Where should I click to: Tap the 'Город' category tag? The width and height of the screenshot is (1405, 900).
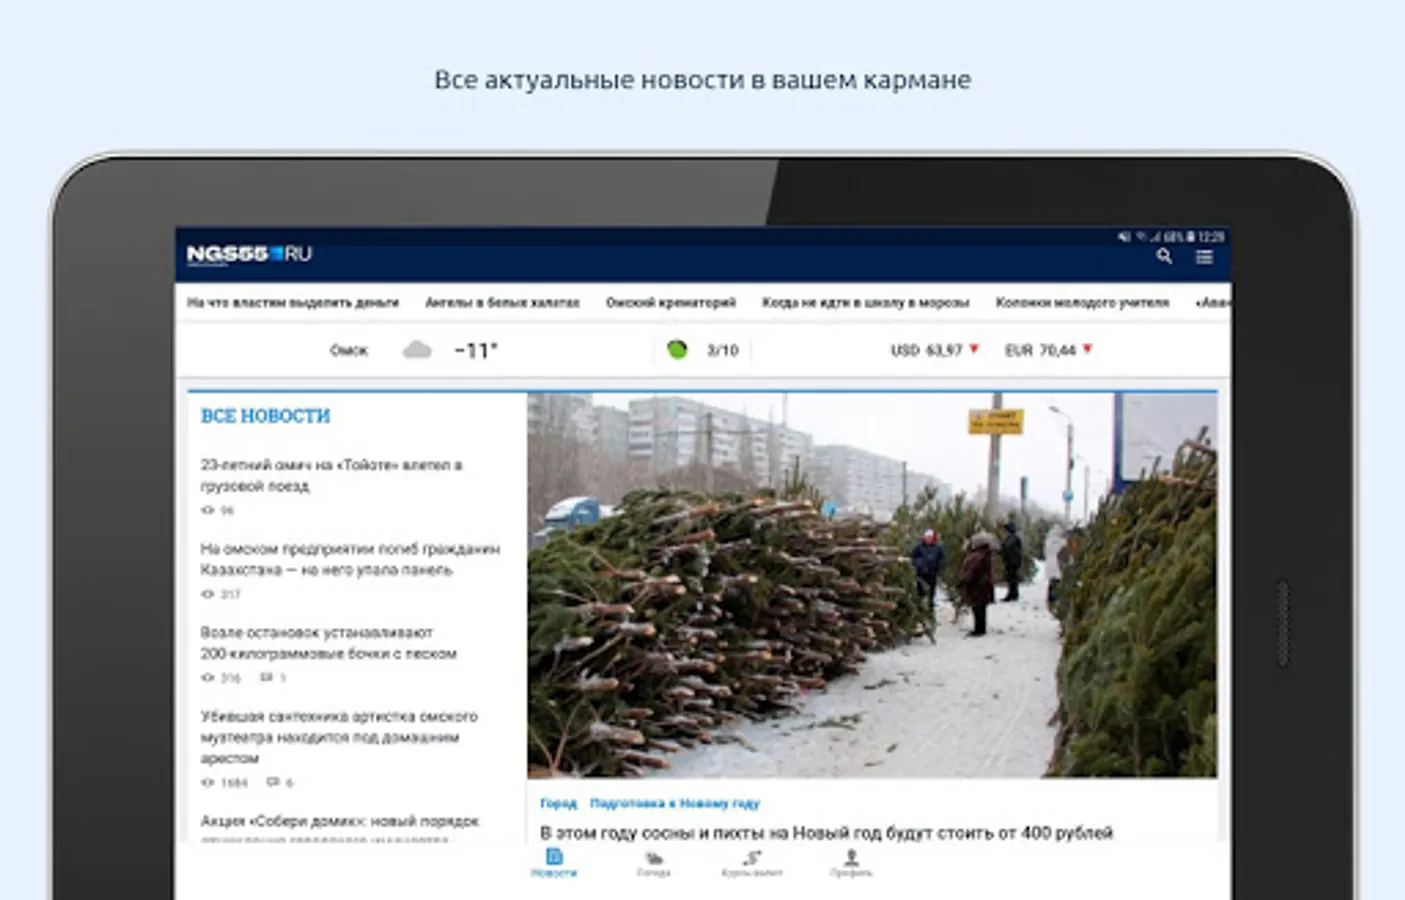pyautogui.click(x=558, y=803)
